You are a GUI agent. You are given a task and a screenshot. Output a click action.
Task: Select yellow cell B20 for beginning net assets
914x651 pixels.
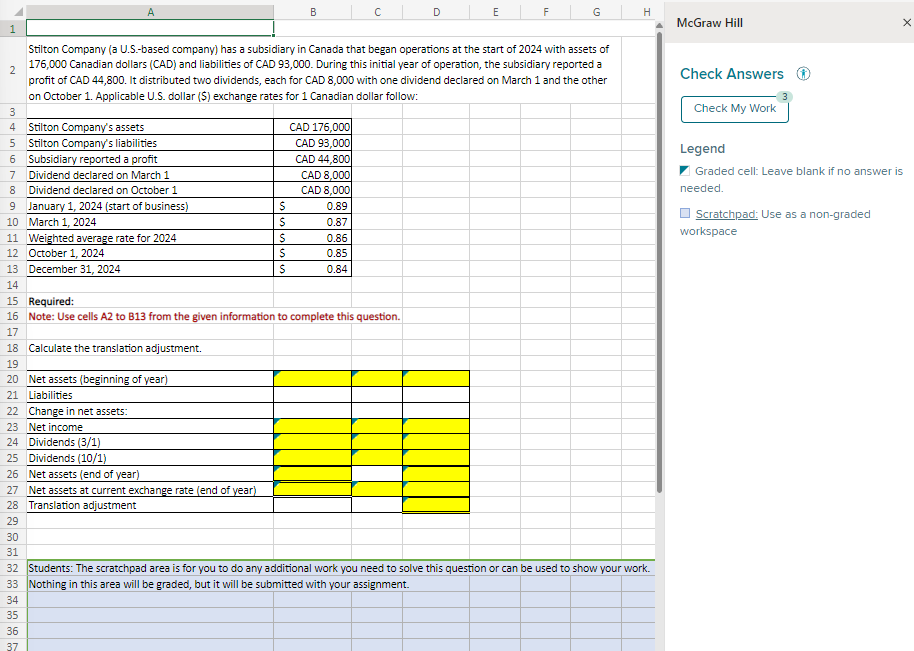pyautogui.click(x=312, y=379)
